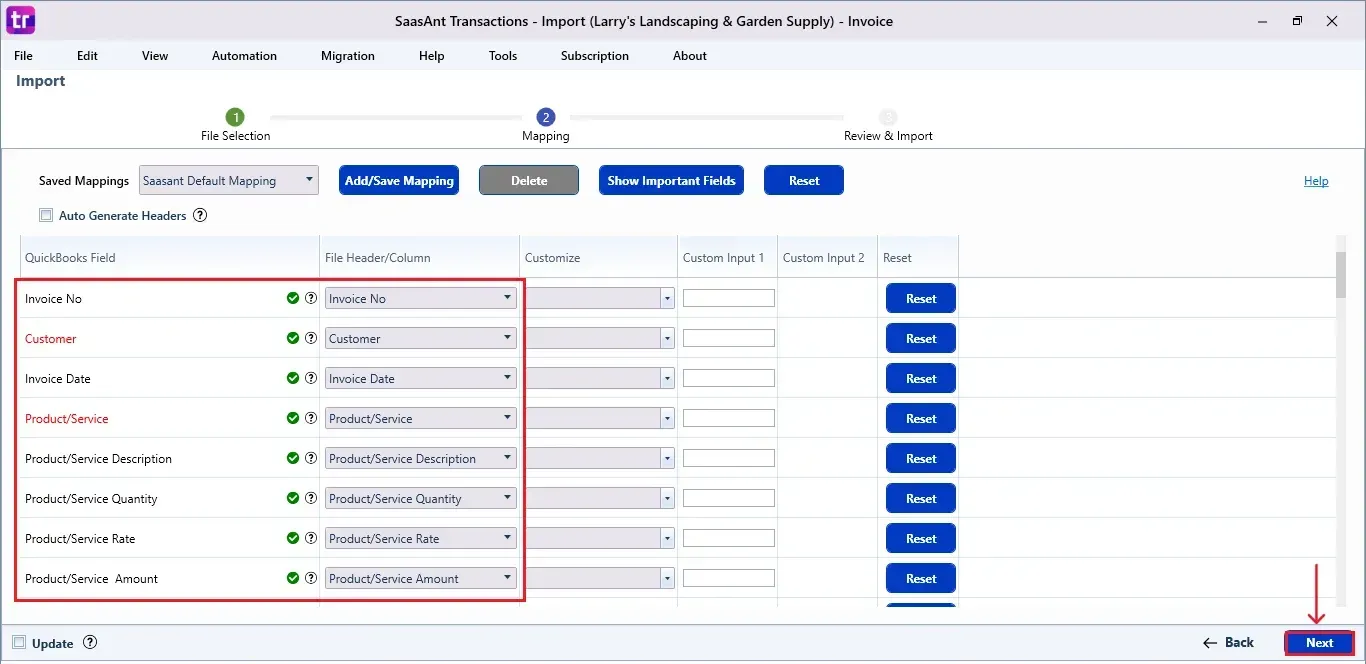Click green check icon for Product/Service Quantity
Screen dimensions: 1366x664
pyautogui.click(x=293, y=498)
